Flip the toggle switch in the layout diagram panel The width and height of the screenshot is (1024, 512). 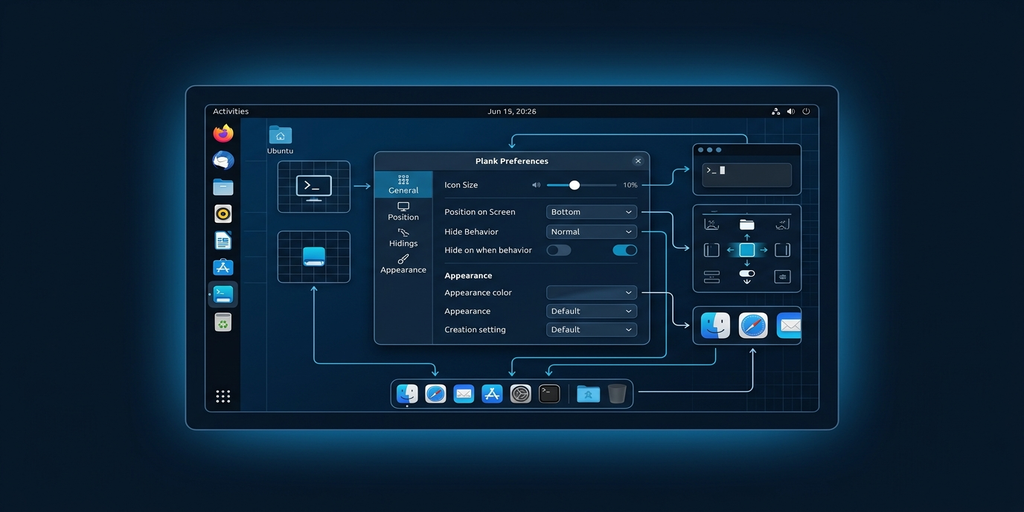click(x=747, y=273)
